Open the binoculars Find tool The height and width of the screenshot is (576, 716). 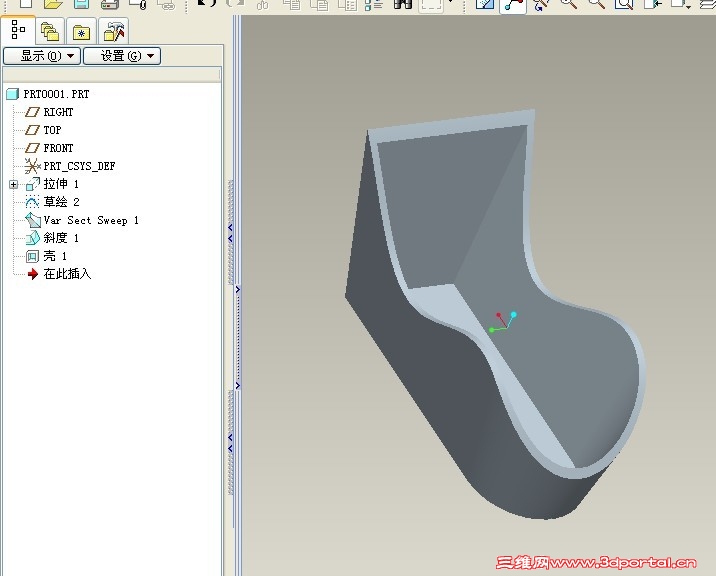coord(403,4)
